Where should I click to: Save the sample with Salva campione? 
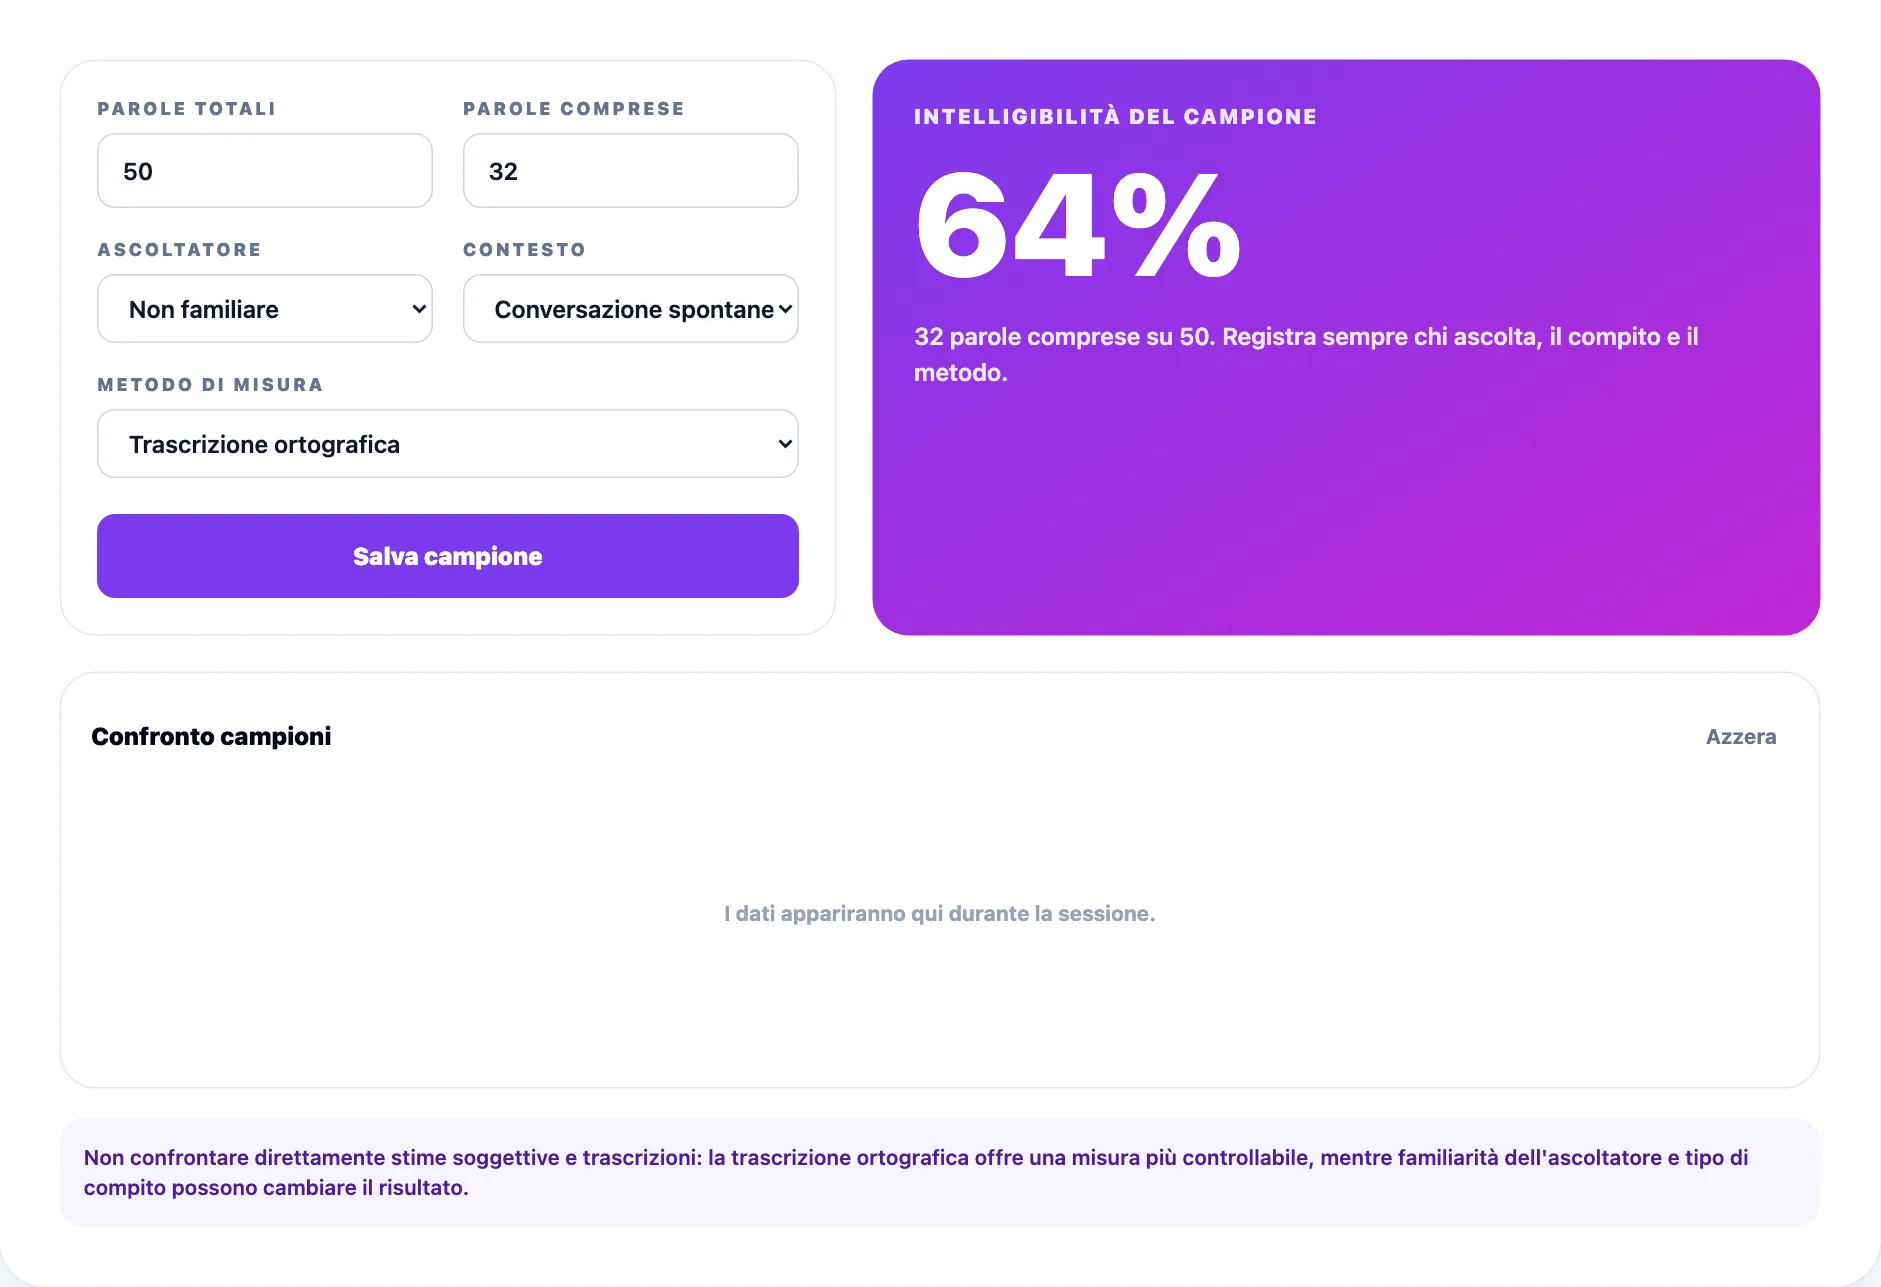(448, 556)
